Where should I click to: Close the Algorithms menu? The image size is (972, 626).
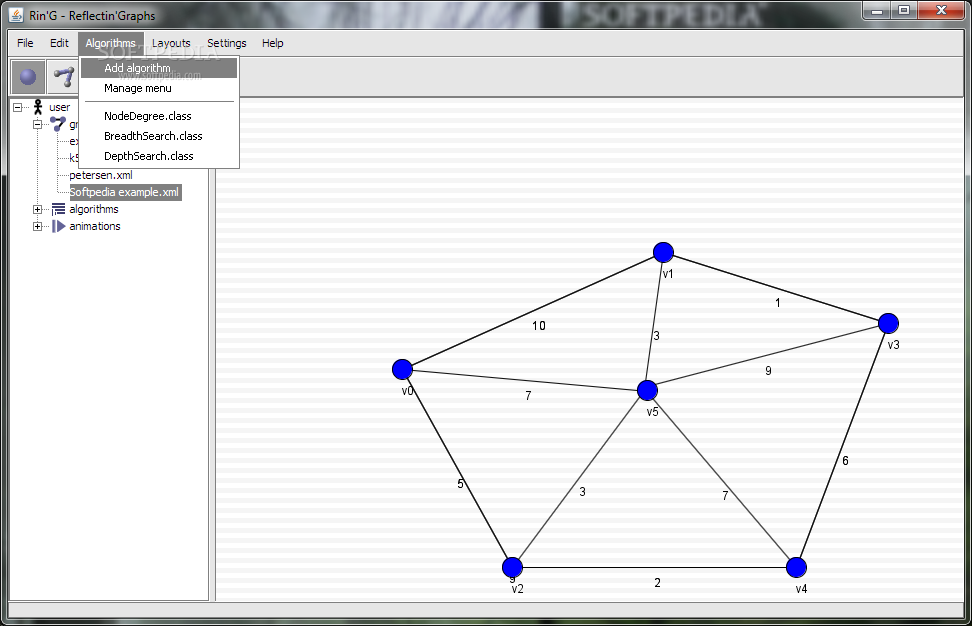click(111, 43)
